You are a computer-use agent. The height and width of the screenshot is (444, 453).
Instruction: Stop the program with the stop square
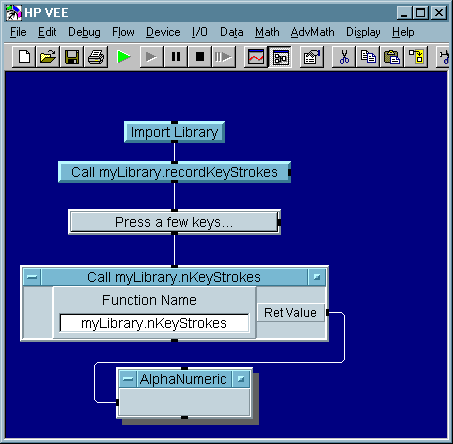[x=200, y=57]
